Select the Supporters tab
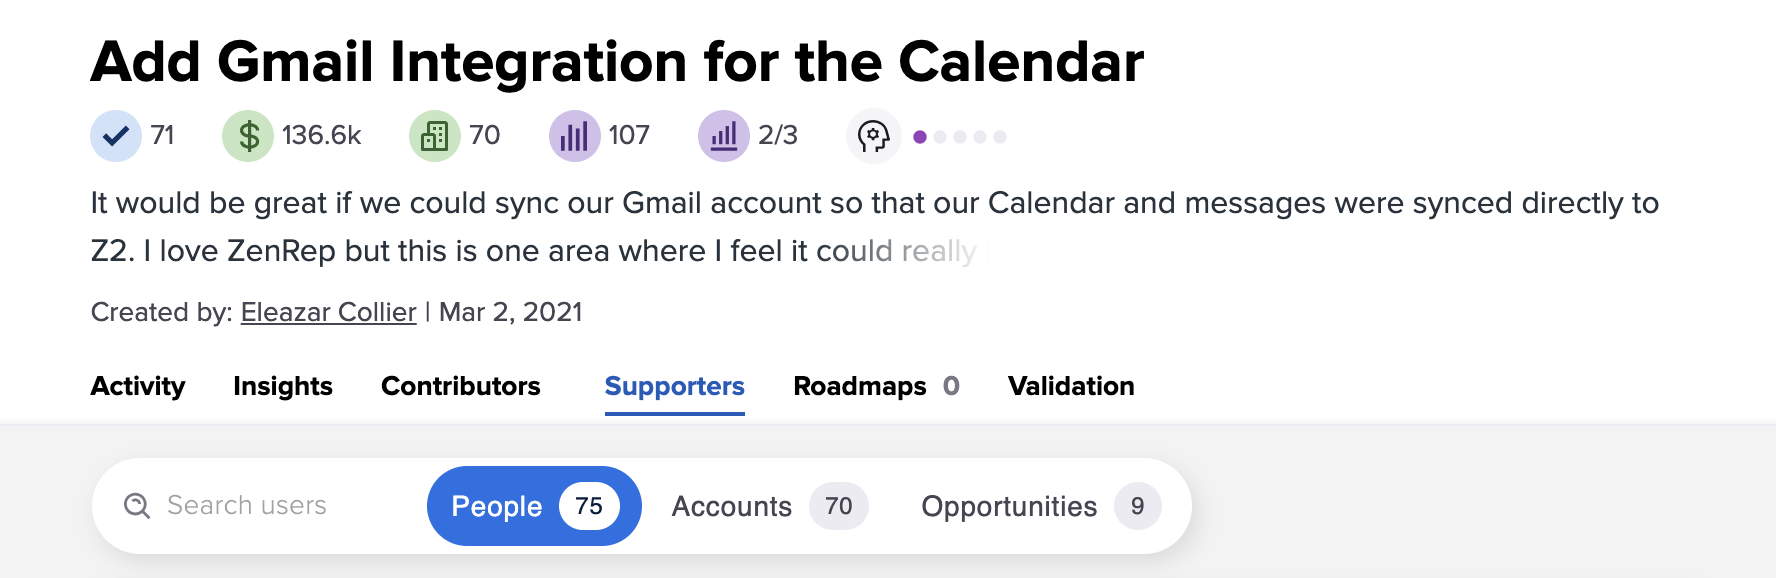Screen dimensions: 1776x578 pos(675,386)
